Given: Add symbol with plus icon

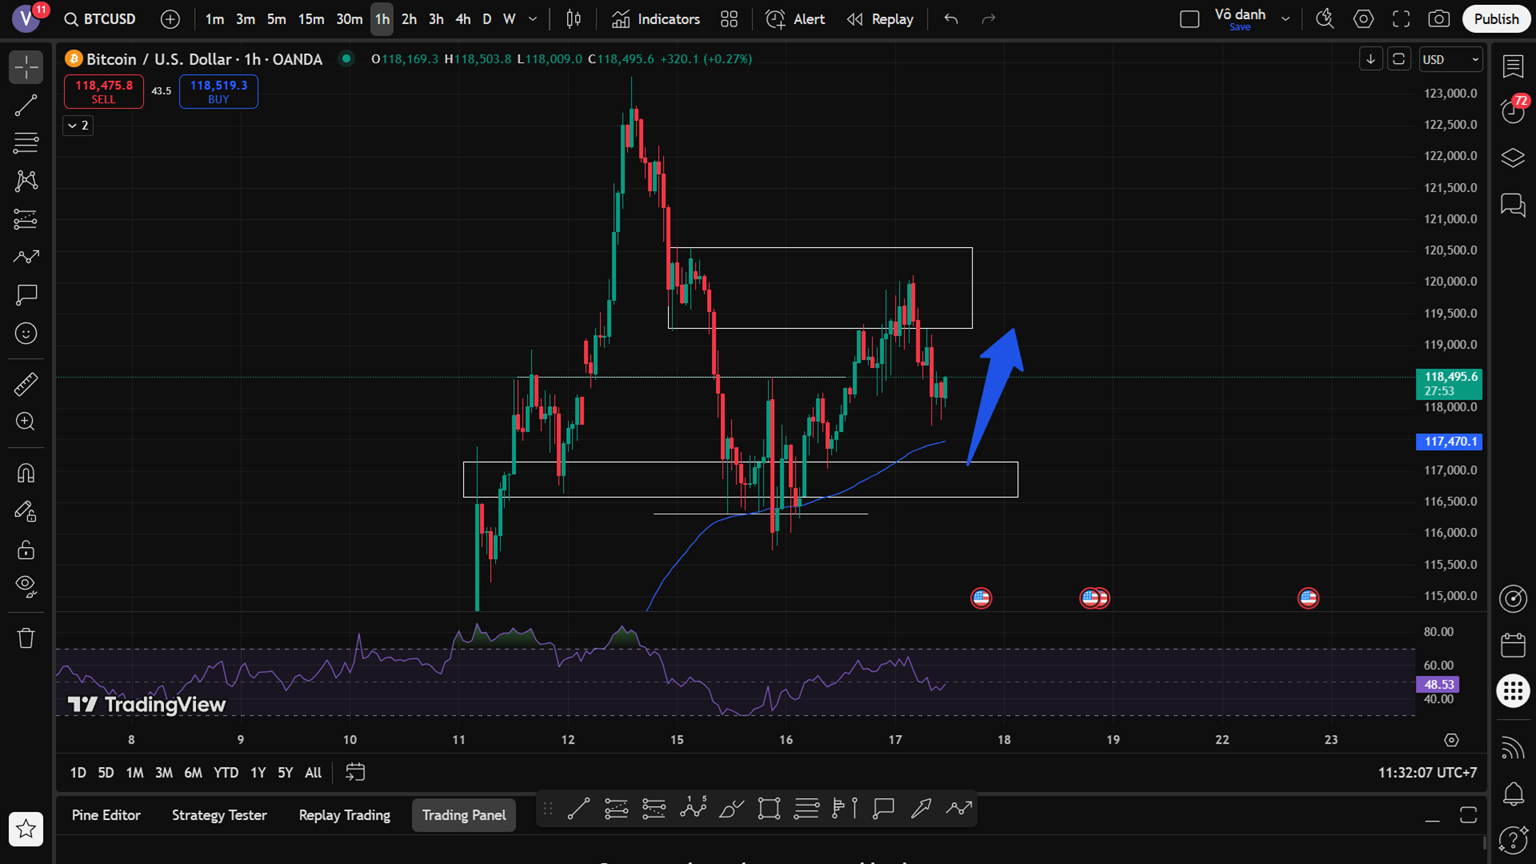Looking at the screenshot, I should (x=170, y=19).
